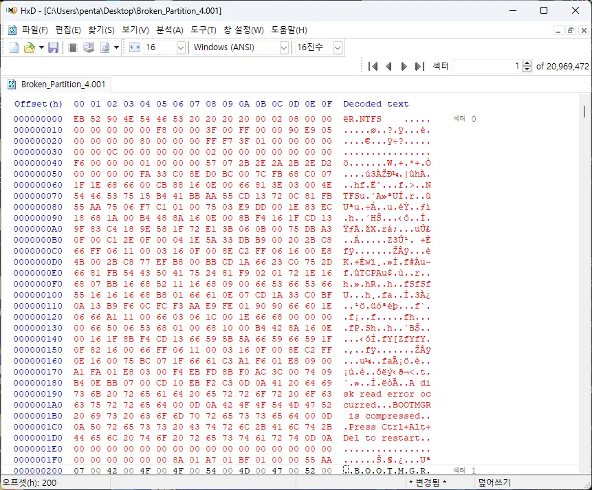Click the HxD document icon in menu bar
Screen dimensions: 592x490
12,30
